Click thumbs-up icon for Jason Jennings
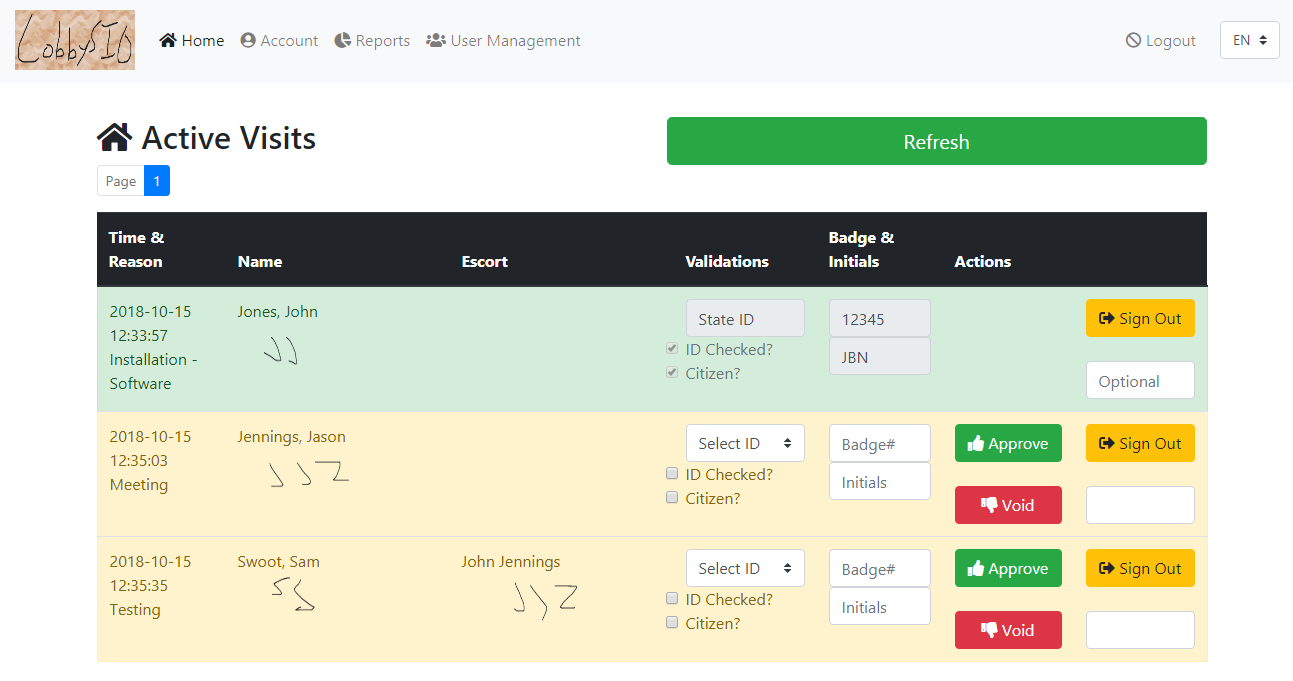 tap(976, 444)
